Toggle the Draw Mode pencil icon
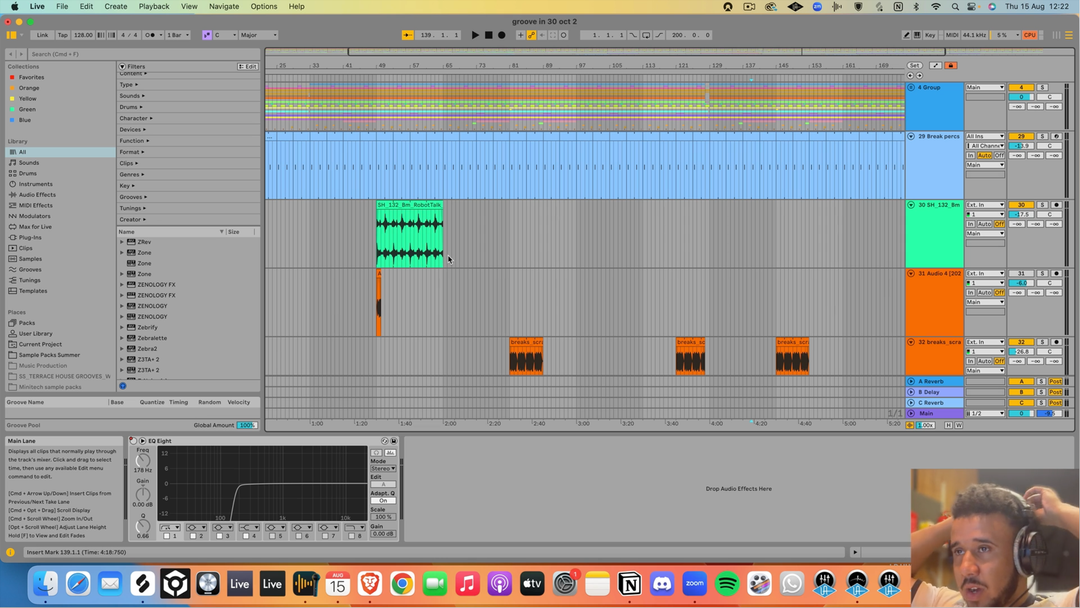 [906, 35]
